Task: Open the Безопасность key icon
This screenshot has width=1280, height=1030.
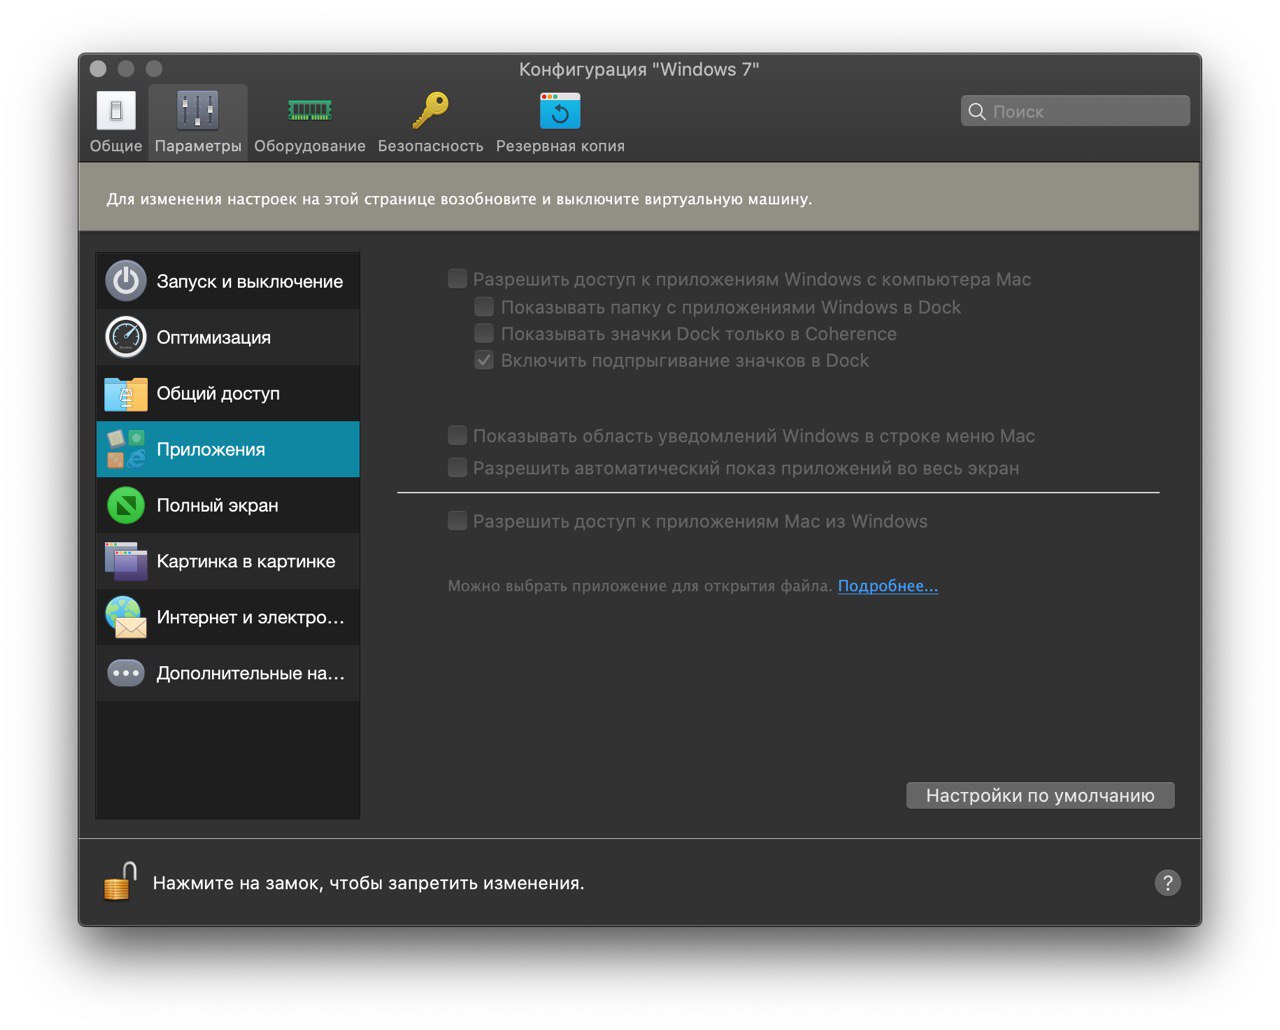Action: tap(430, 110)
